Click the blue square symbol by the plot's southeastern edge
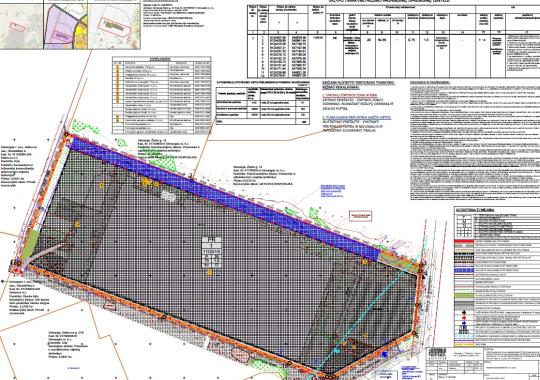Screen dimensions: 540x380 (385, 353)
